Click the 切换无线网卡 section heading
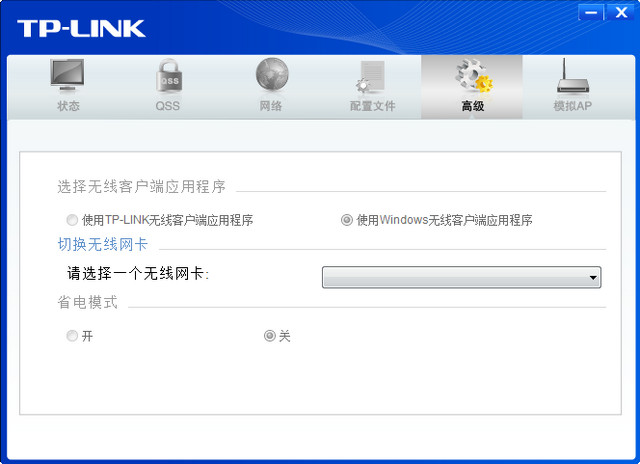This screenshot has width=640, height=464. [x=102, y=244]
